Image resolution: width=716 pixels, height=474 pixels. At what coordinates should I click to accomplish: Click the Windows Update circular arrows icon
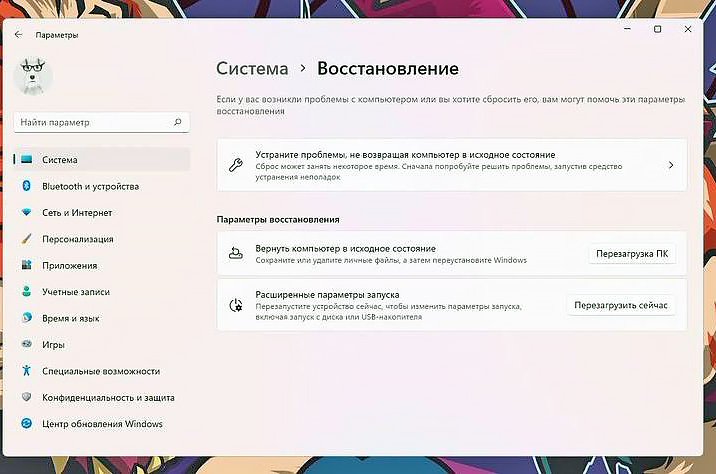[26, 423]
